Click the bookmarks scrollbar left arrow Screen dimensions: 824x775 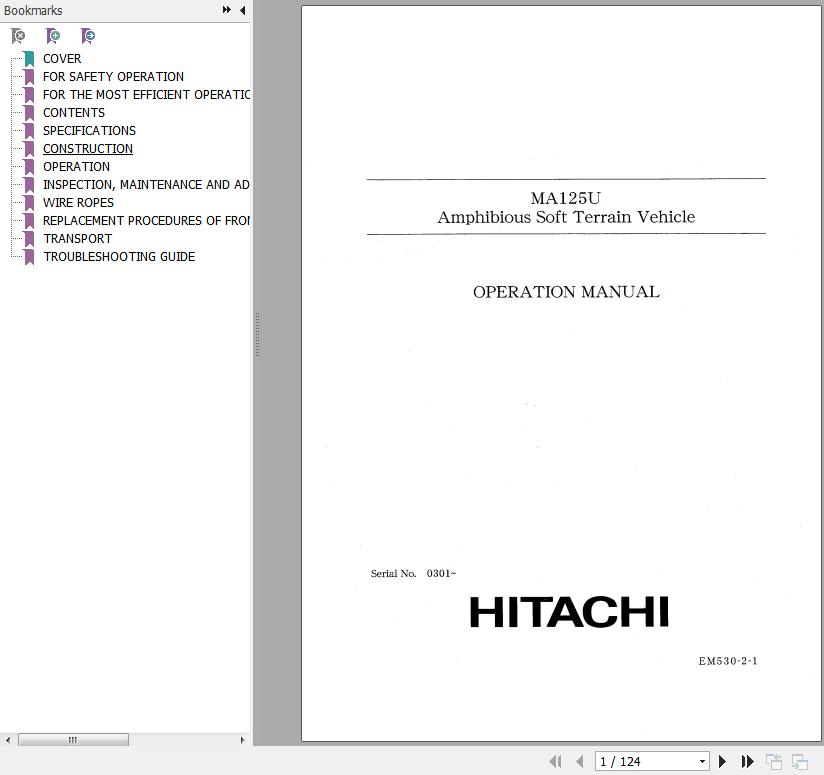[7, 740]
